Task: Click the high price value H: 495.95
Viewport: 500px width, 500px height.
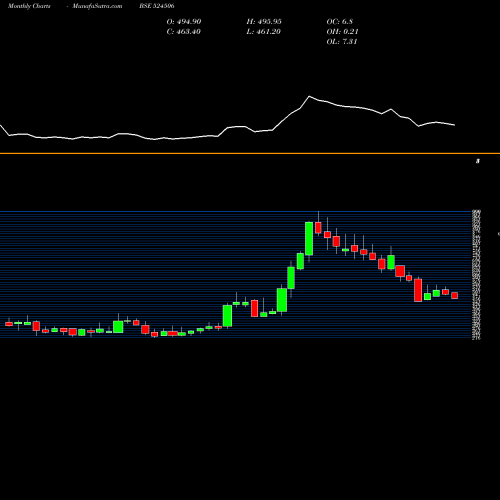Action: point(264,22)
